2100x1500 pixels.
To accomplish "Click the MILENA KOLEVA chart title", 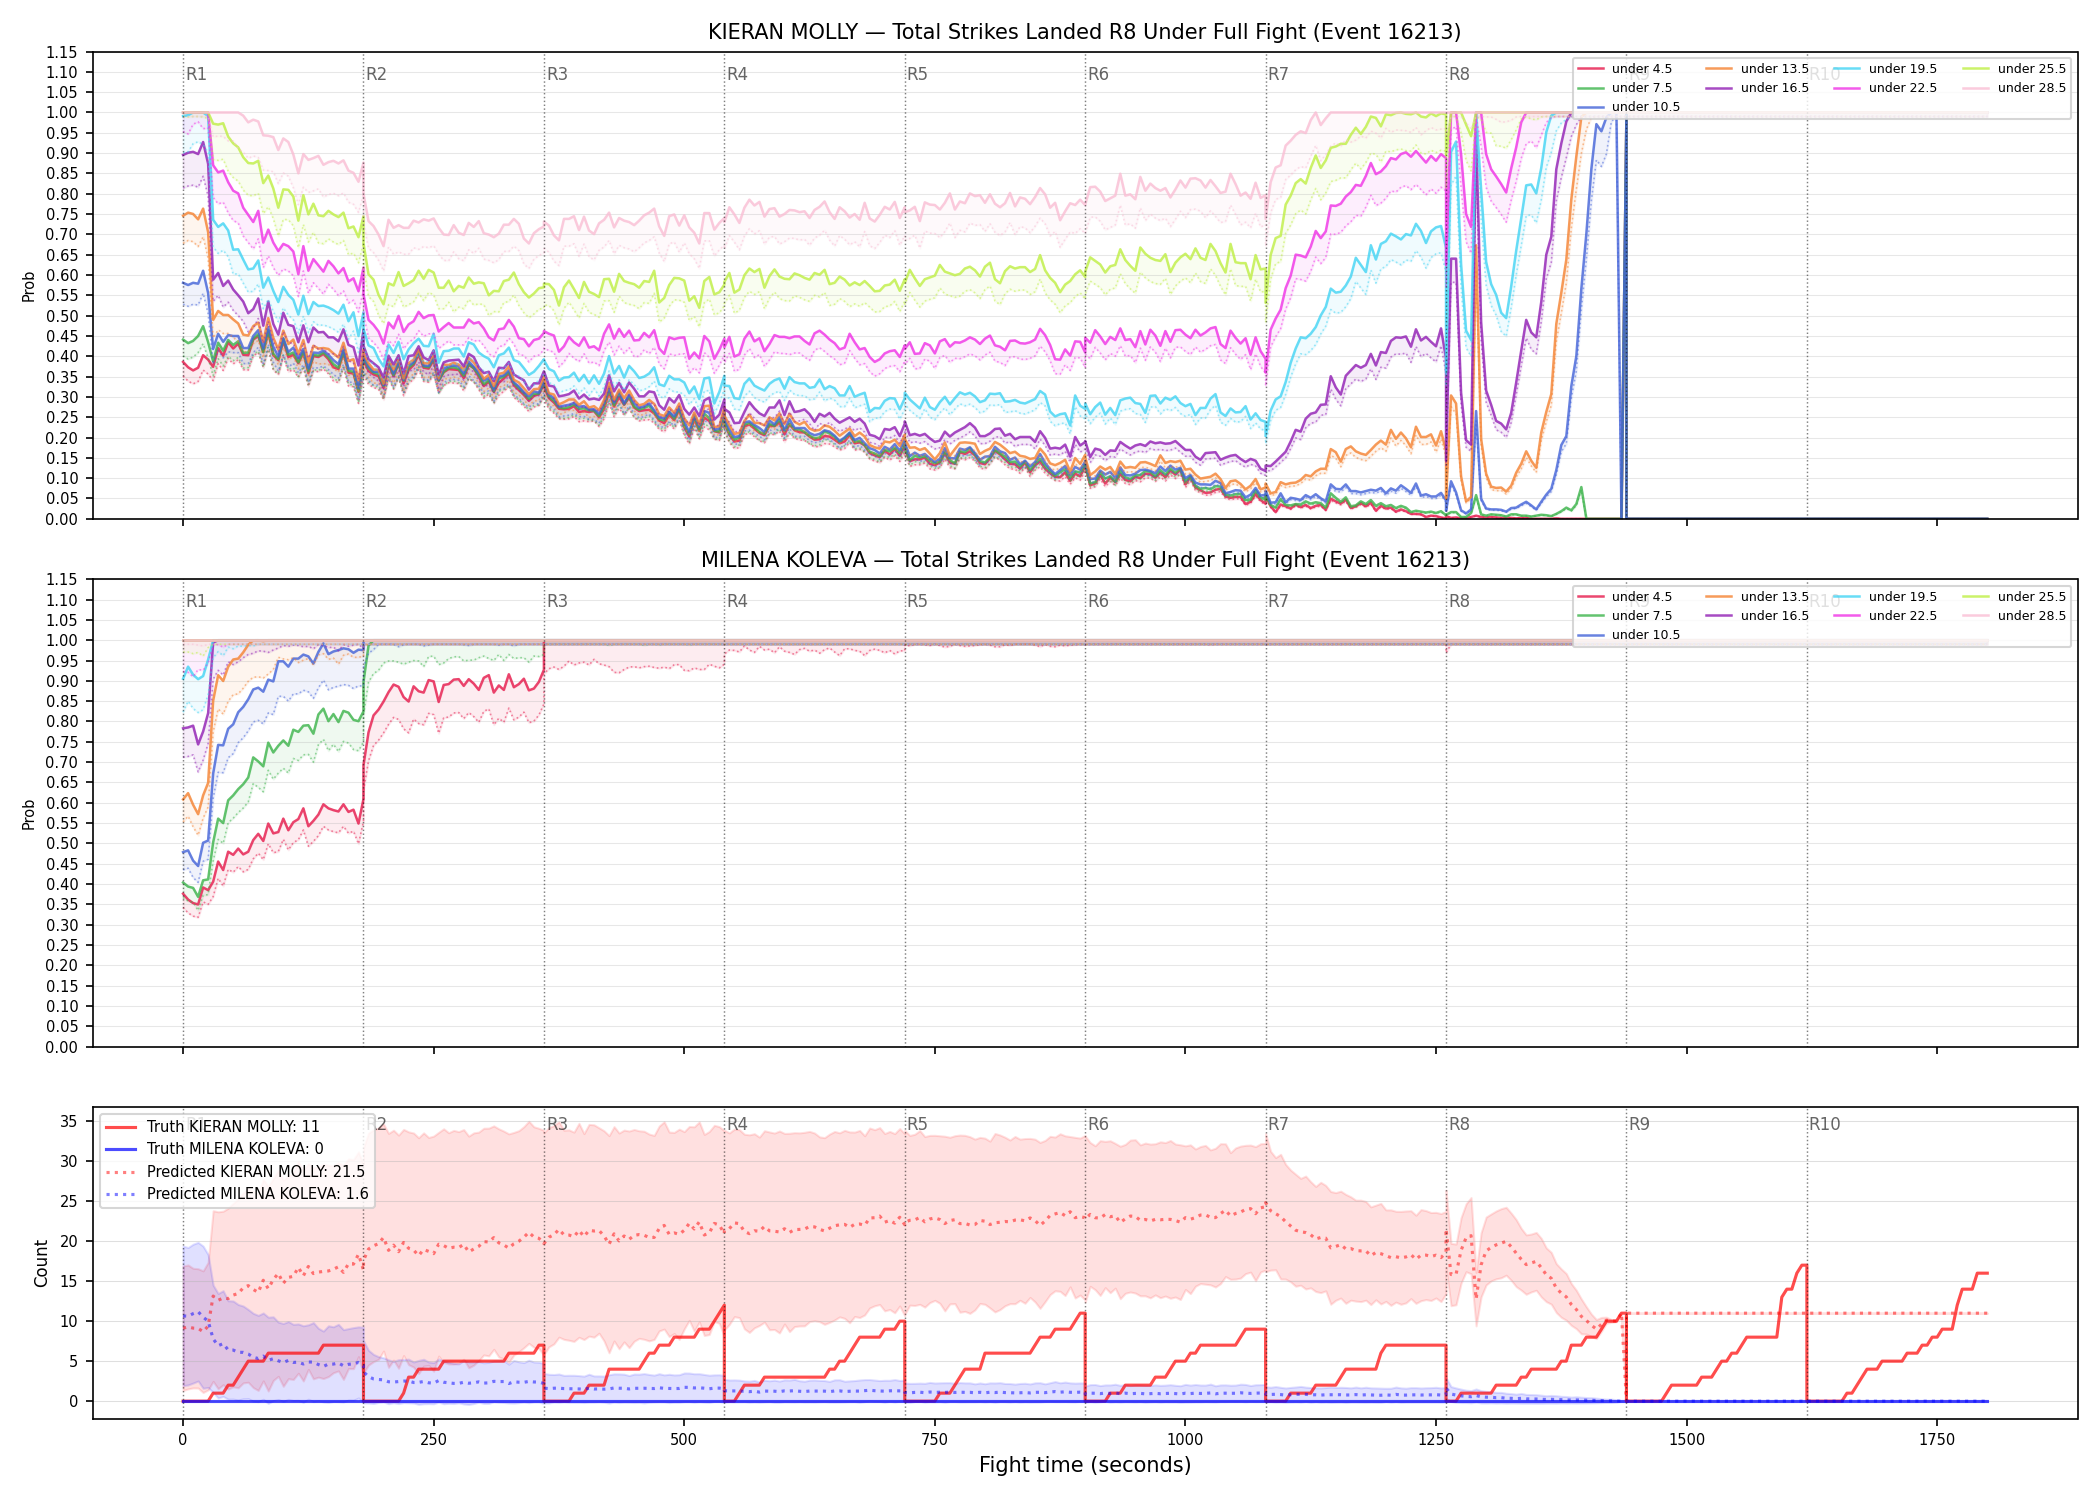I will point(1085,560).
